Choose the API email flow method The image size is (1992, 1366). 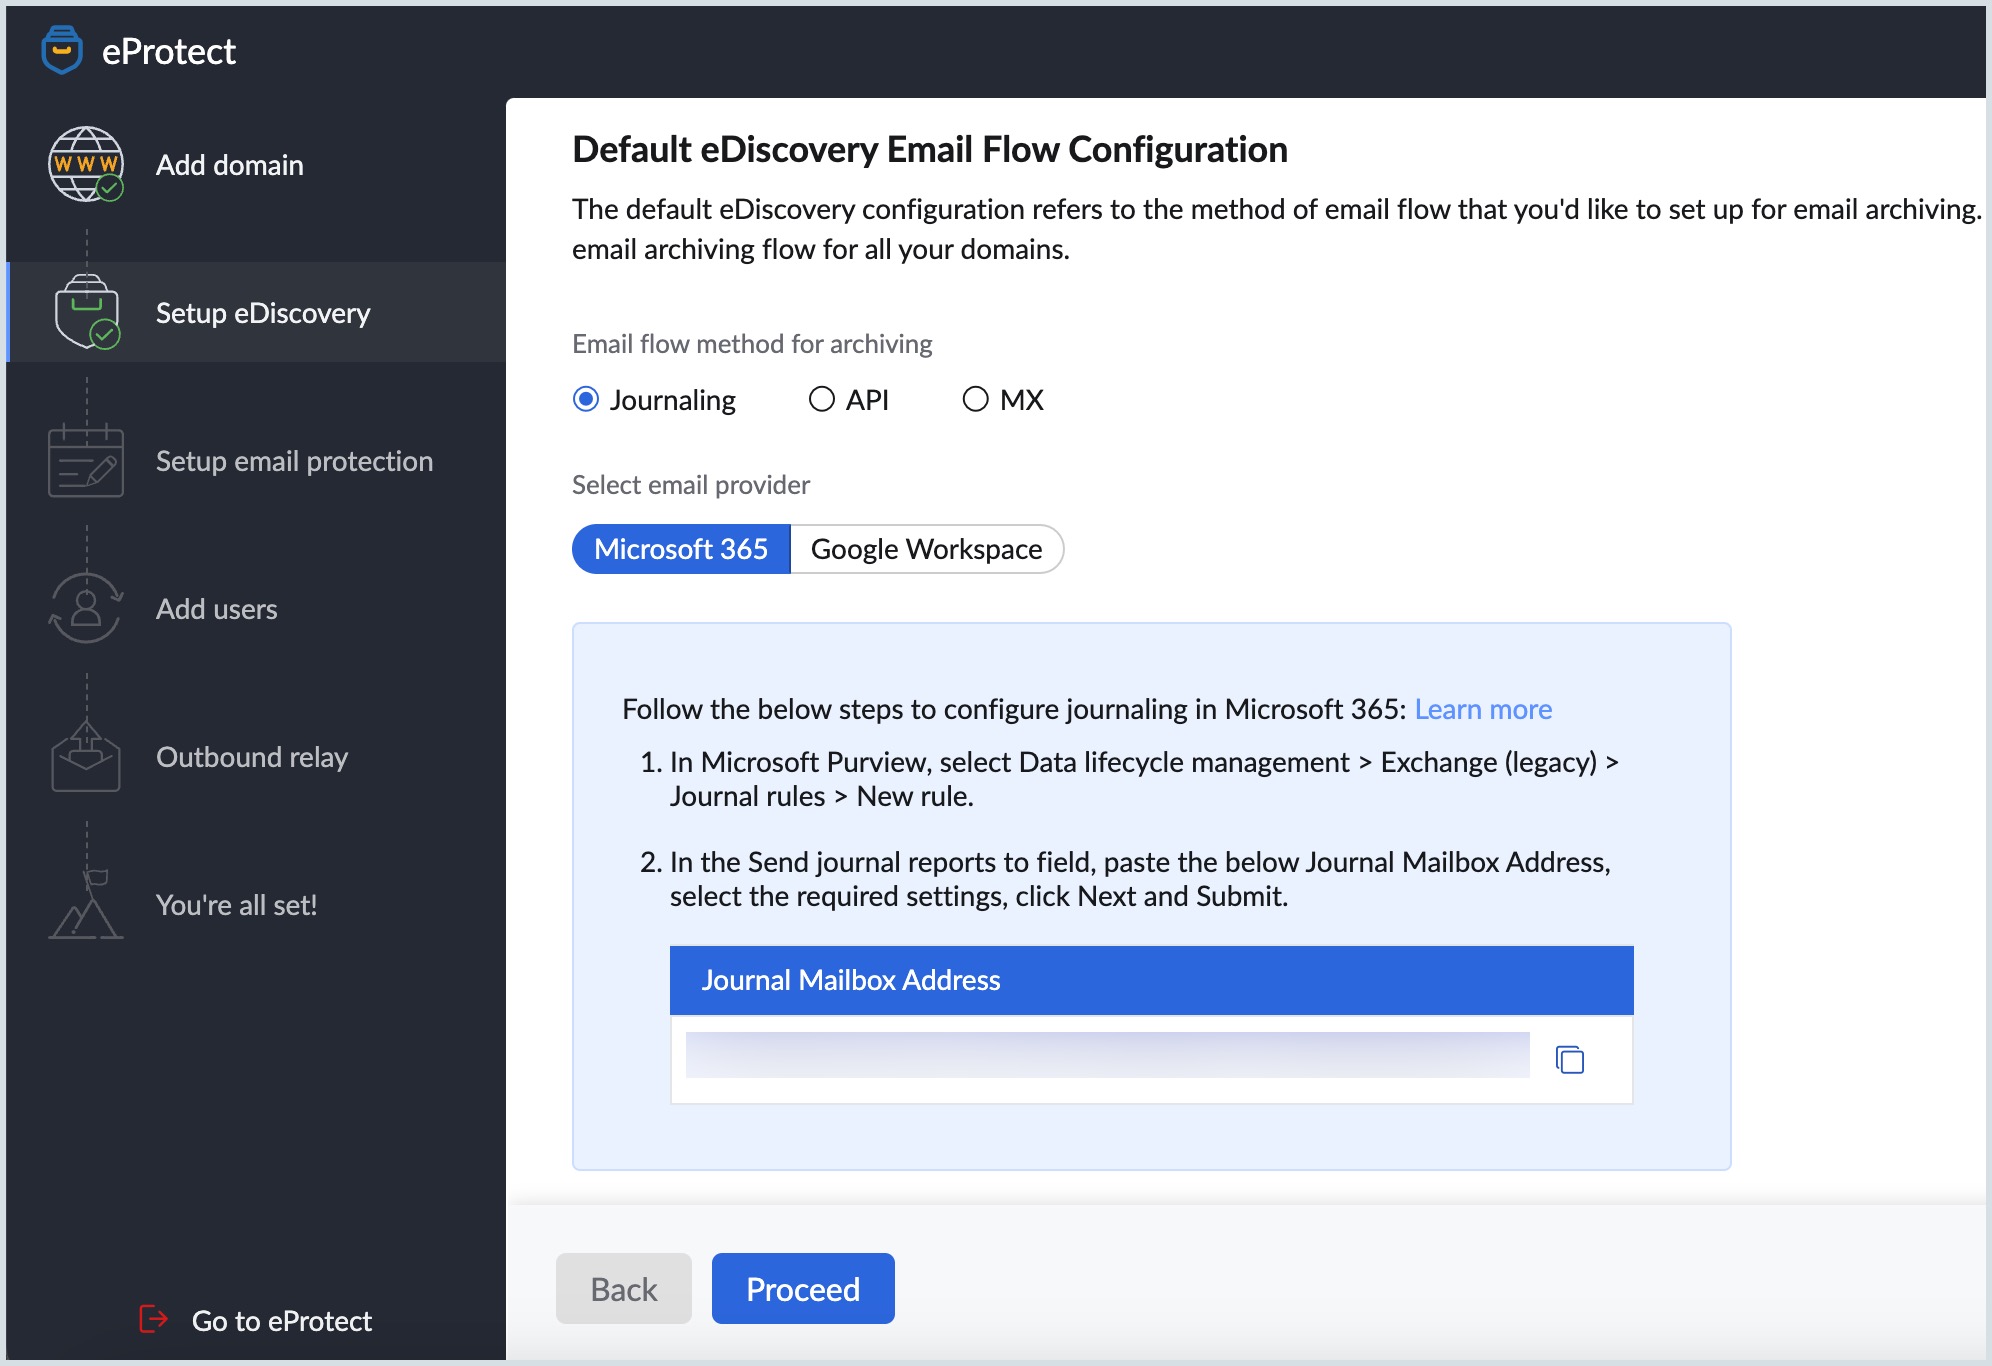(822, 400)
